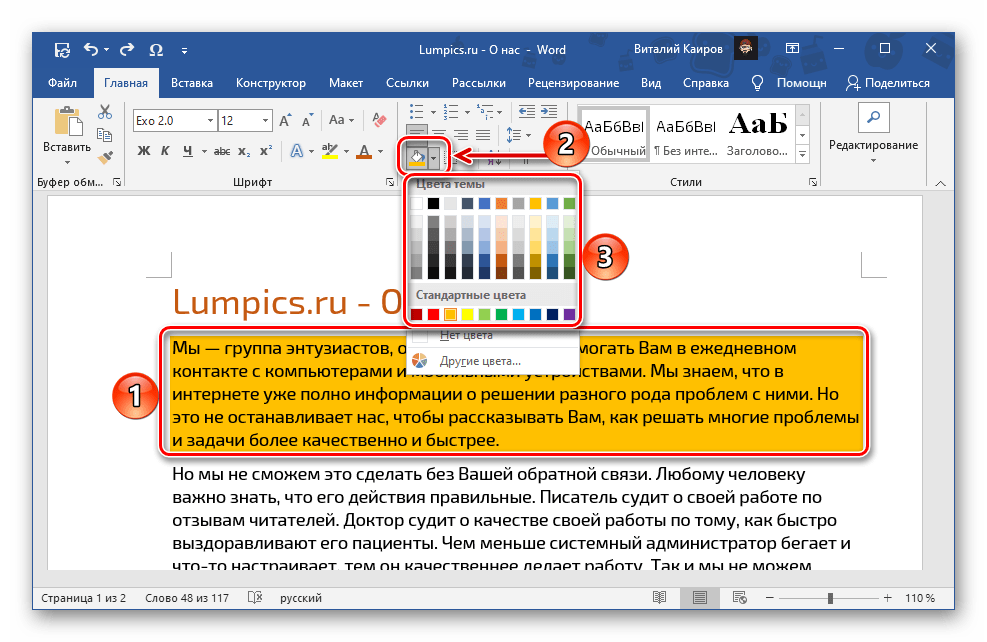Screen dimensions: 987x642
Task: Click the Clear Formatting eraser icon
Action: click(x=378, y=120)
